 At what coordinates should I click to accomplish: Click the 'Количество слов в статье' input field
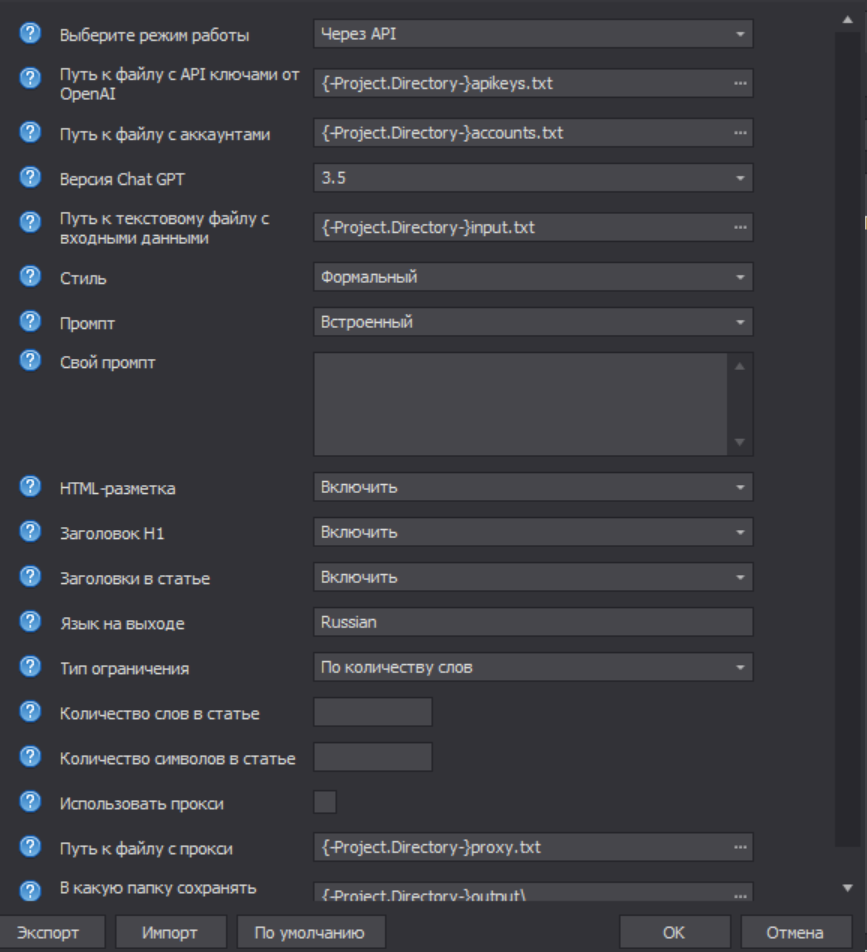pos(373,712)
